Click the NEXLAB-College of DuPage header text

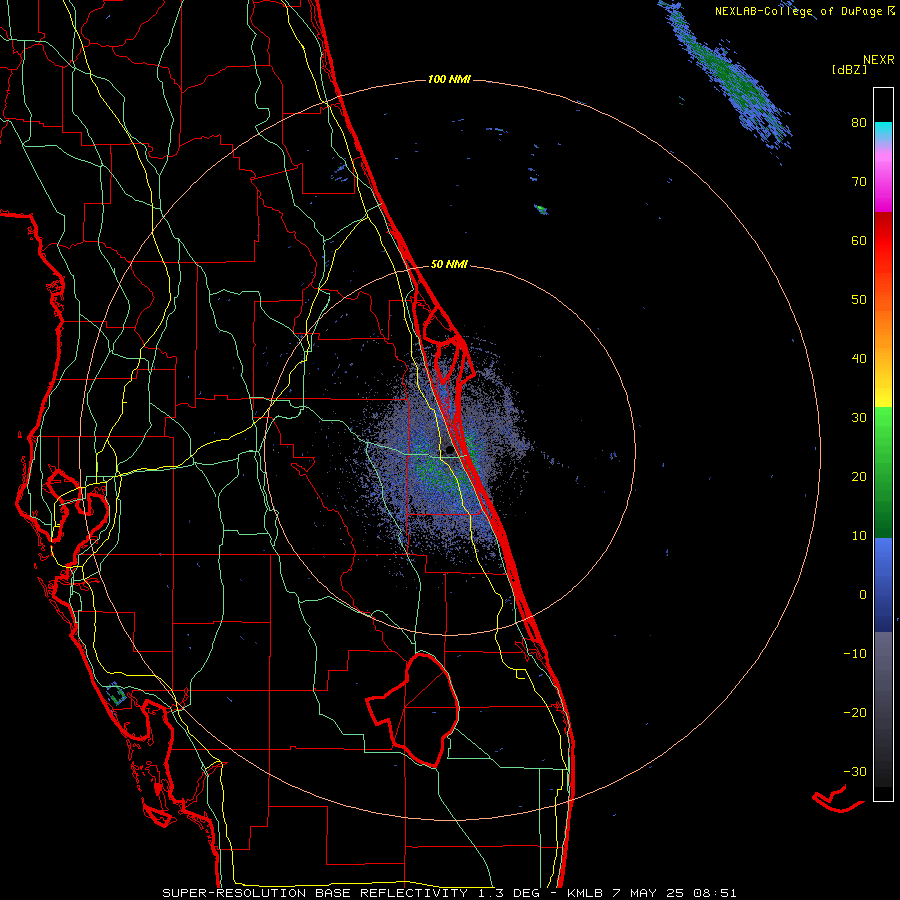pyautogui.click(x=805, y=11)
